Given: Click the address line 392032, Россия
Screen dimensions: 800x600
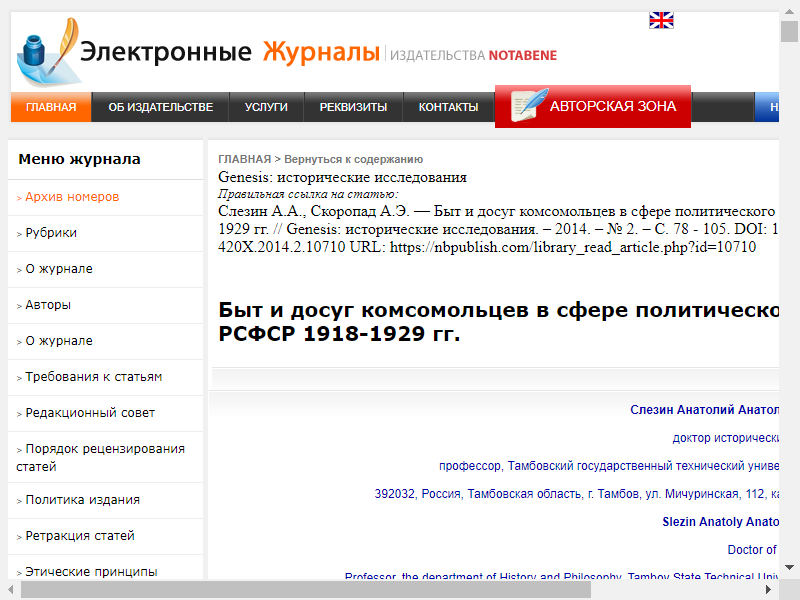Looking at the screenshot, I should [577, 494].
